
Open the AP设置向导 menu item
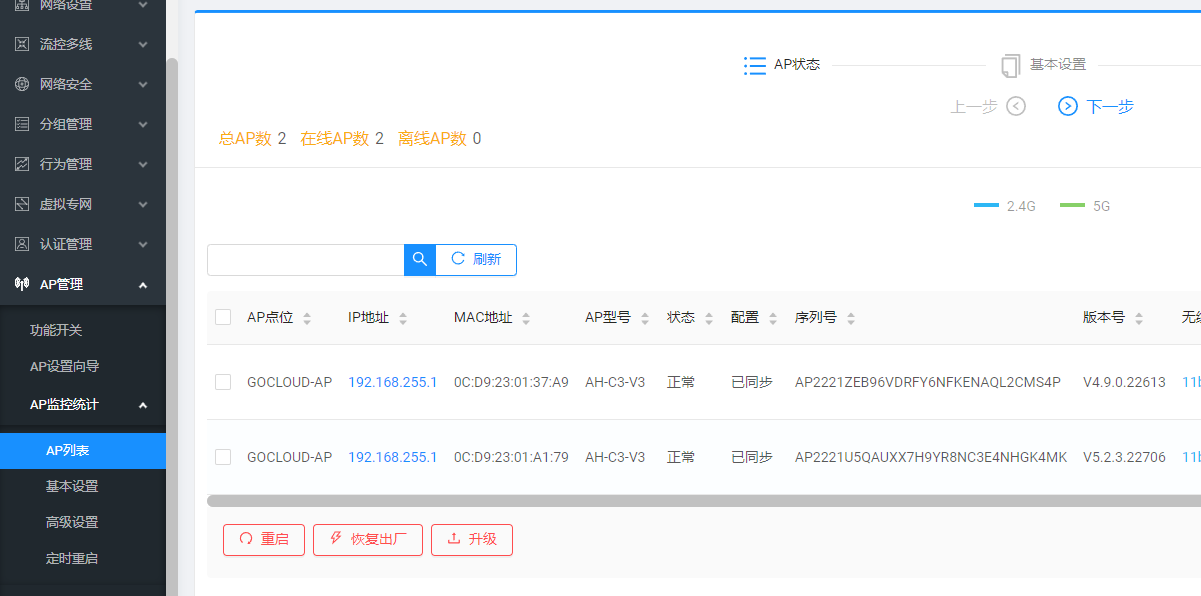coord(65,366)
